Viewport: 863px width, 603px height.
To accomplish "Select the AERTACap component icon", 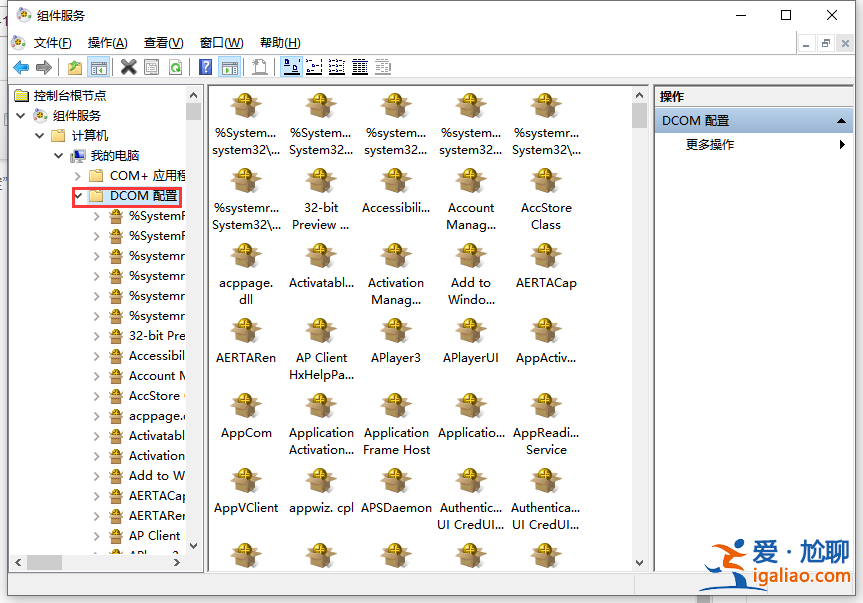I will 546,257.
